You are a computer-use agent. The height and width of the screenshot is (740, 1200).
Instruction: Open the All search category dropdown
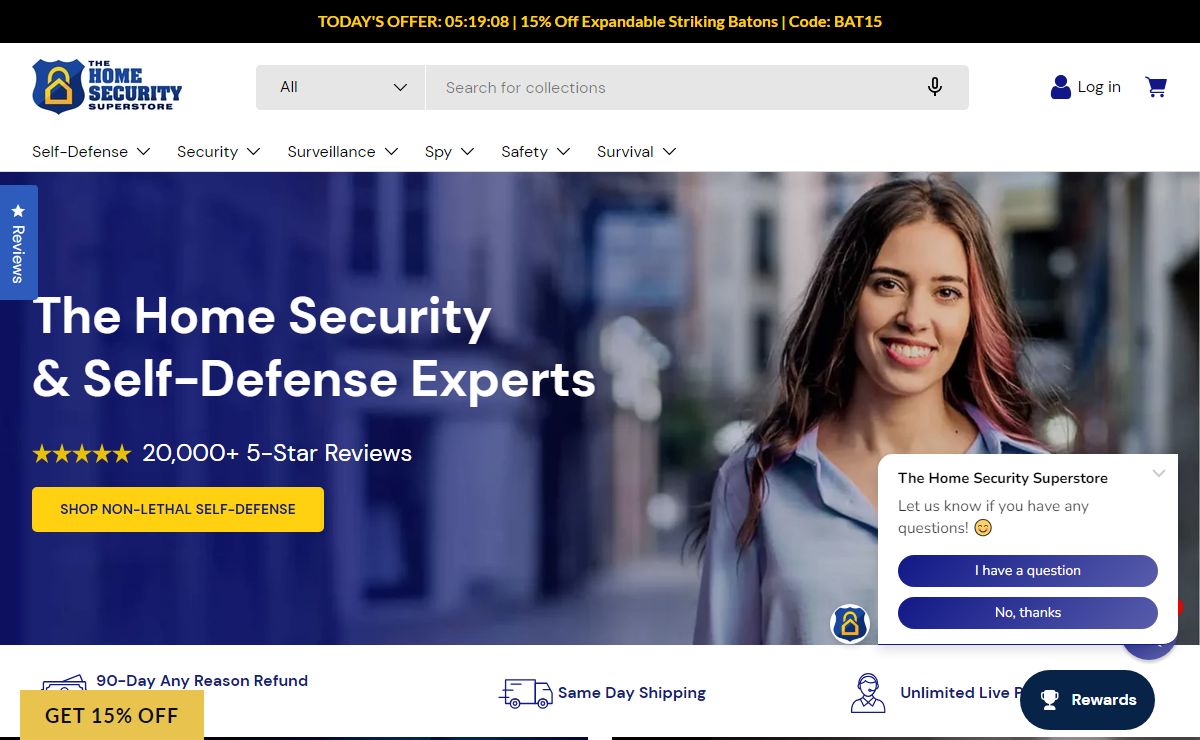(341, 87)
